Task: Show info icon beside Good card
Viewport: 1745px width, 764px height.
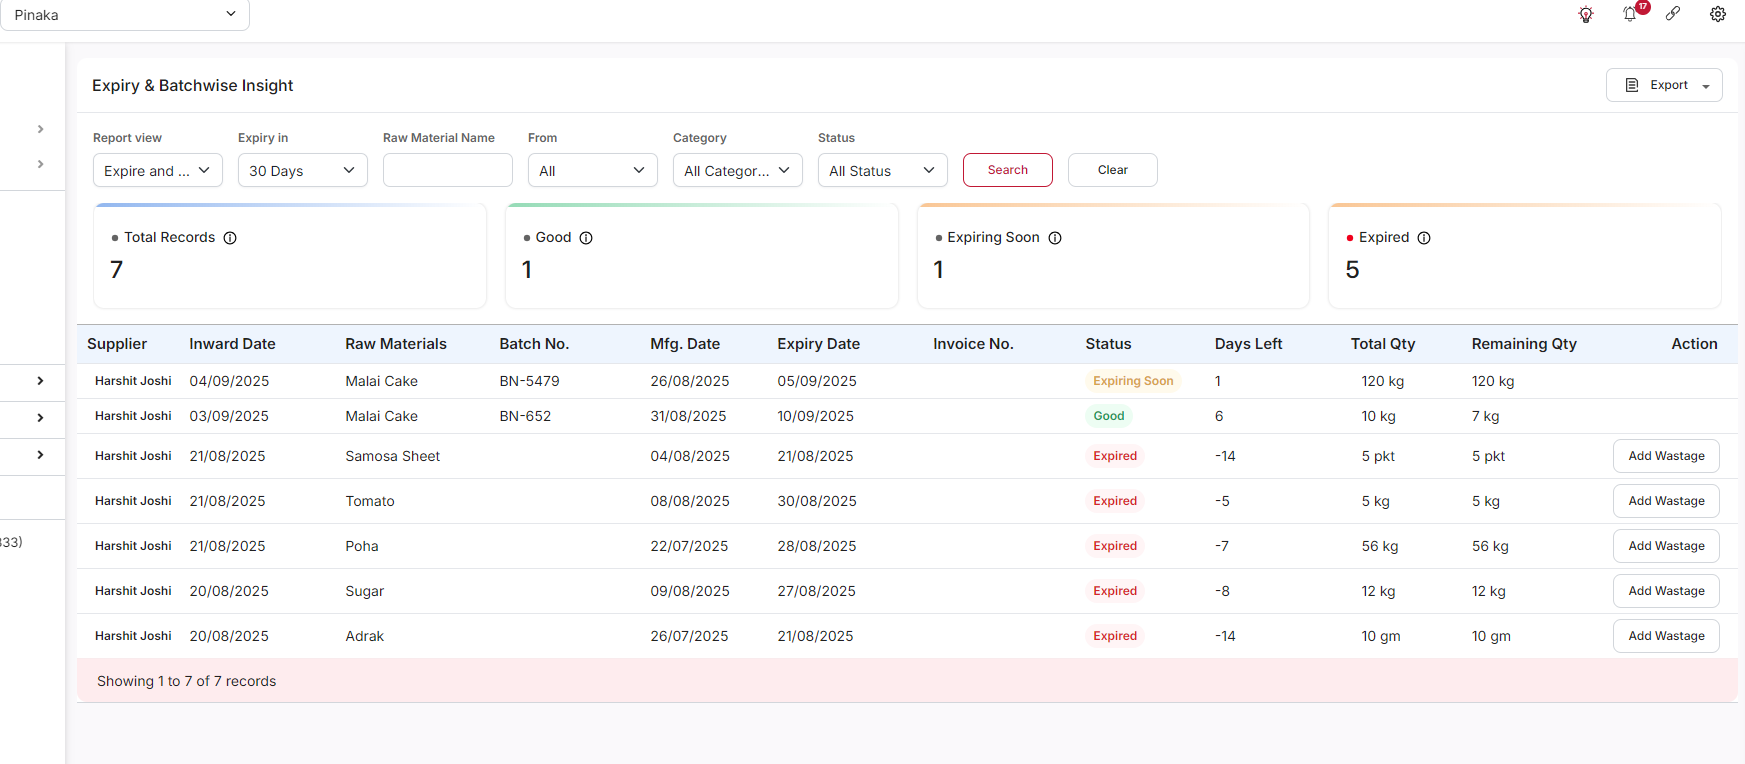Action: click(x=586, y=238)
